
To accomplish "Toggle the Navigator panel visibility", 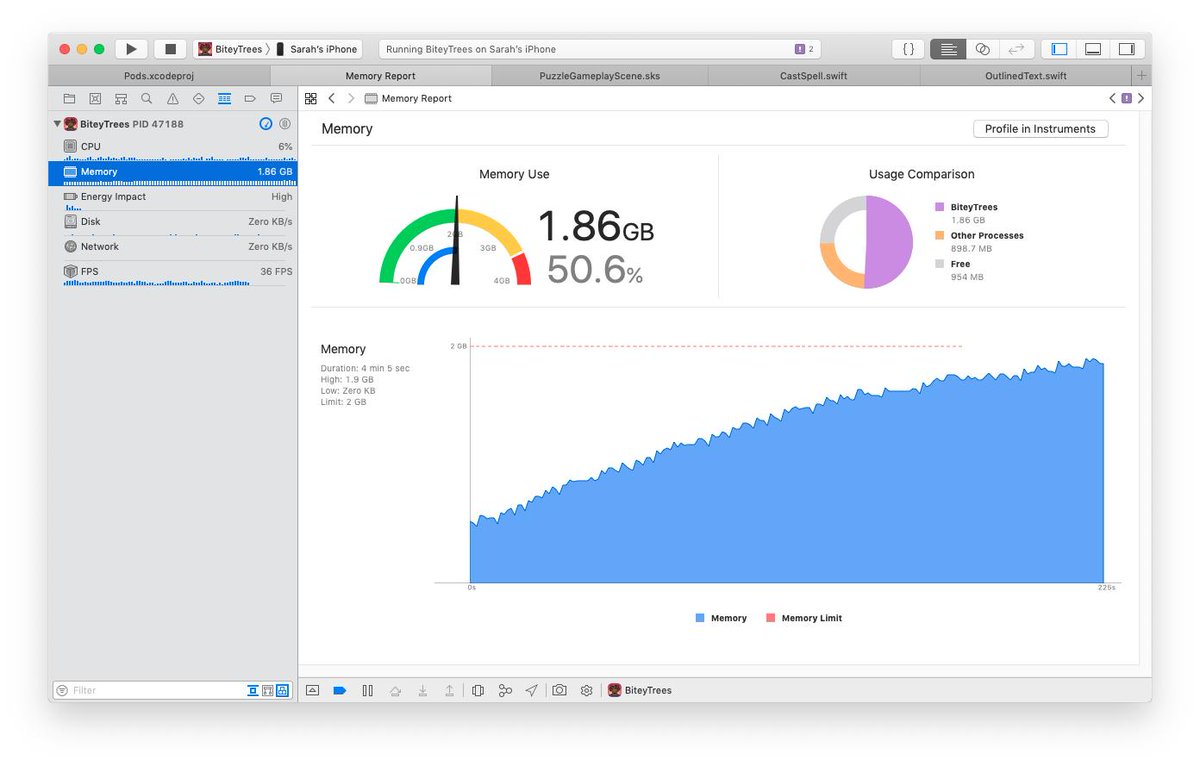I will pos(1059,49).
